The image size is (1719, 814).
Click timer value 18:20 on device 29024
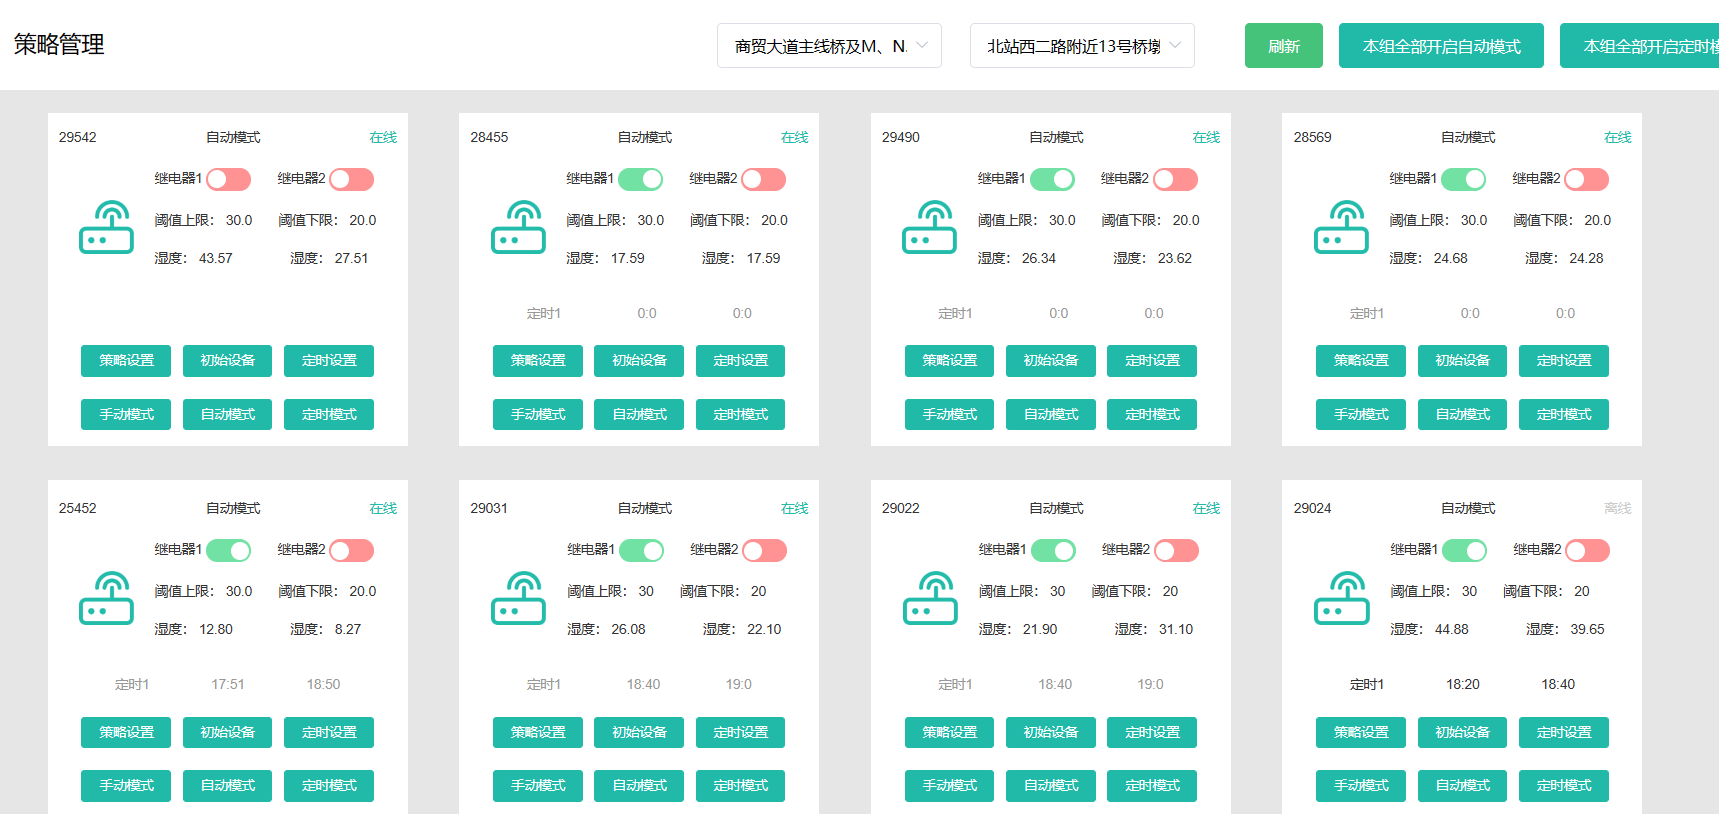(1463, 684)
